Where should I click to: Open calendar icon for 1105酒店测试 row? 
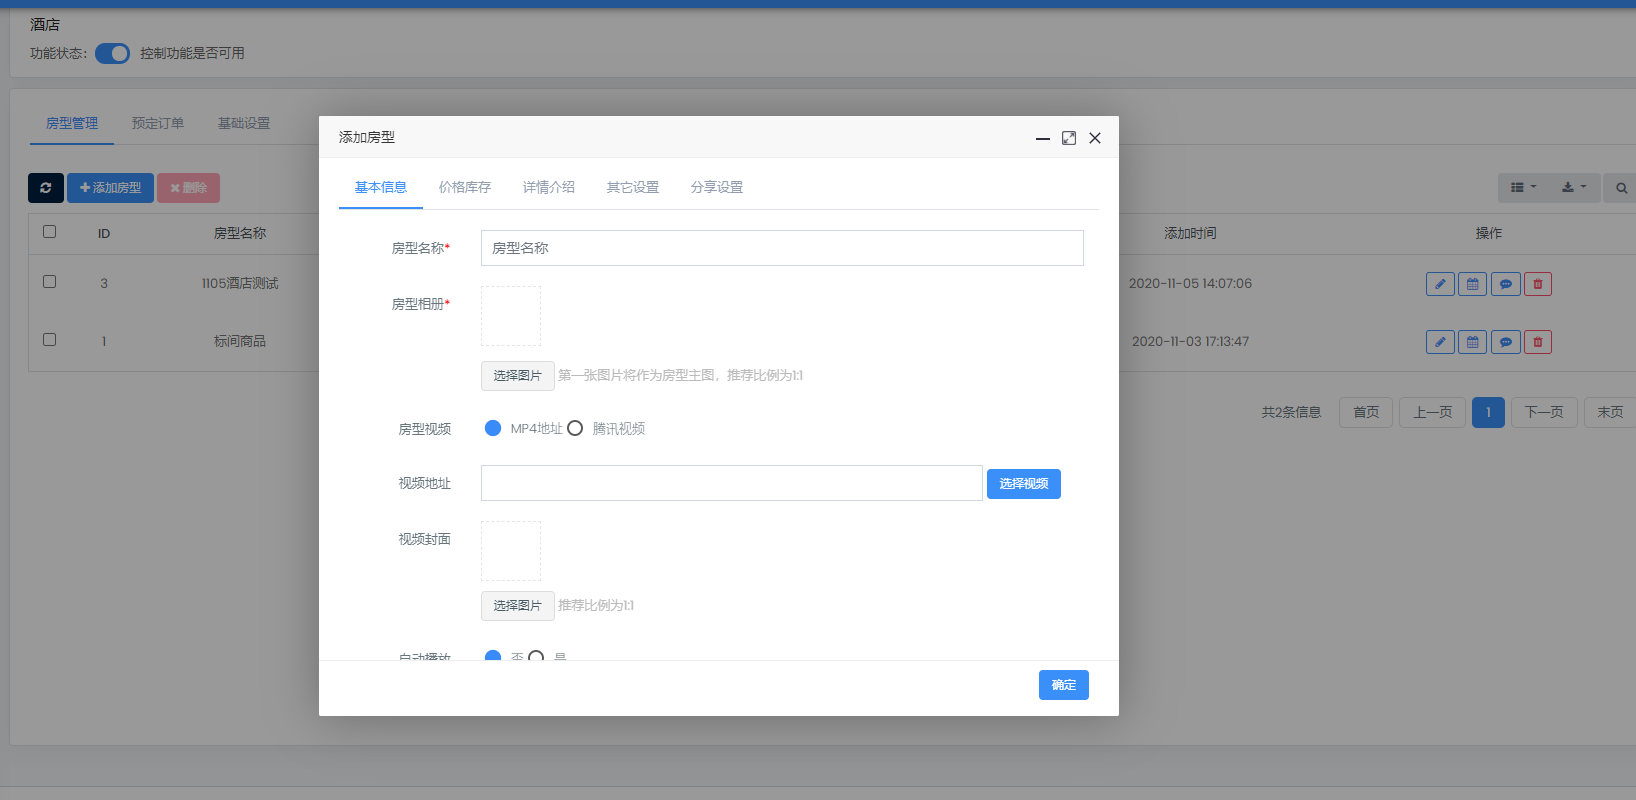[1473, 284]
